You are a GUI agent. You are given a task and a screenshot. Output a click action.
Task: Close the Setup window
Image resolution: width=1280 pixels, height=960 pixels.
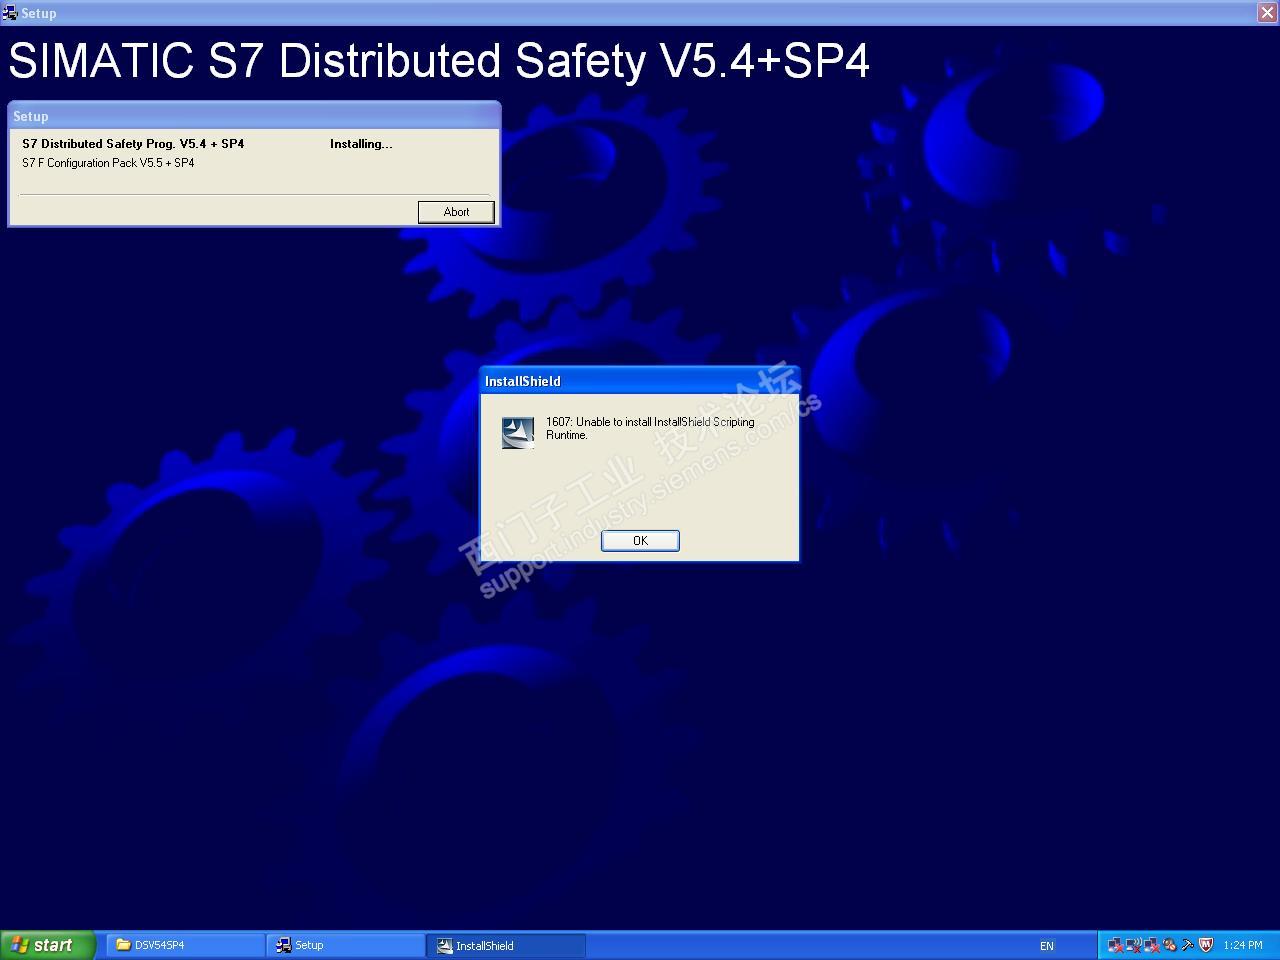pyautogui.click(x=1267, y=12)
